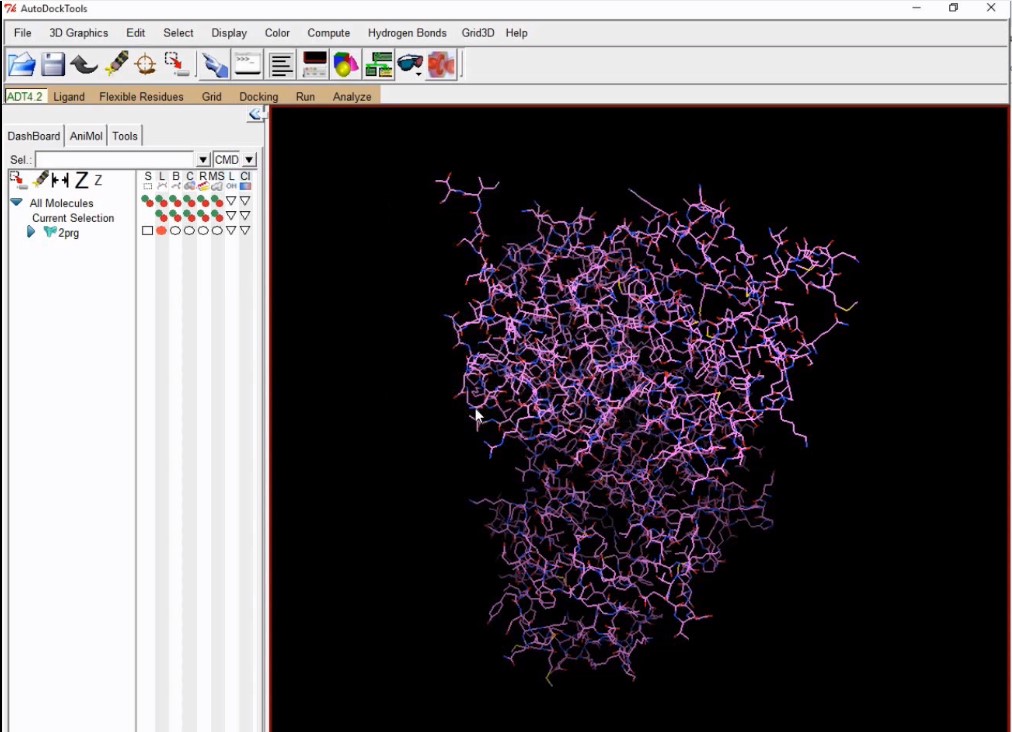Click the Flexible Residues button
1012x732 pixels.
pos(141,97)
